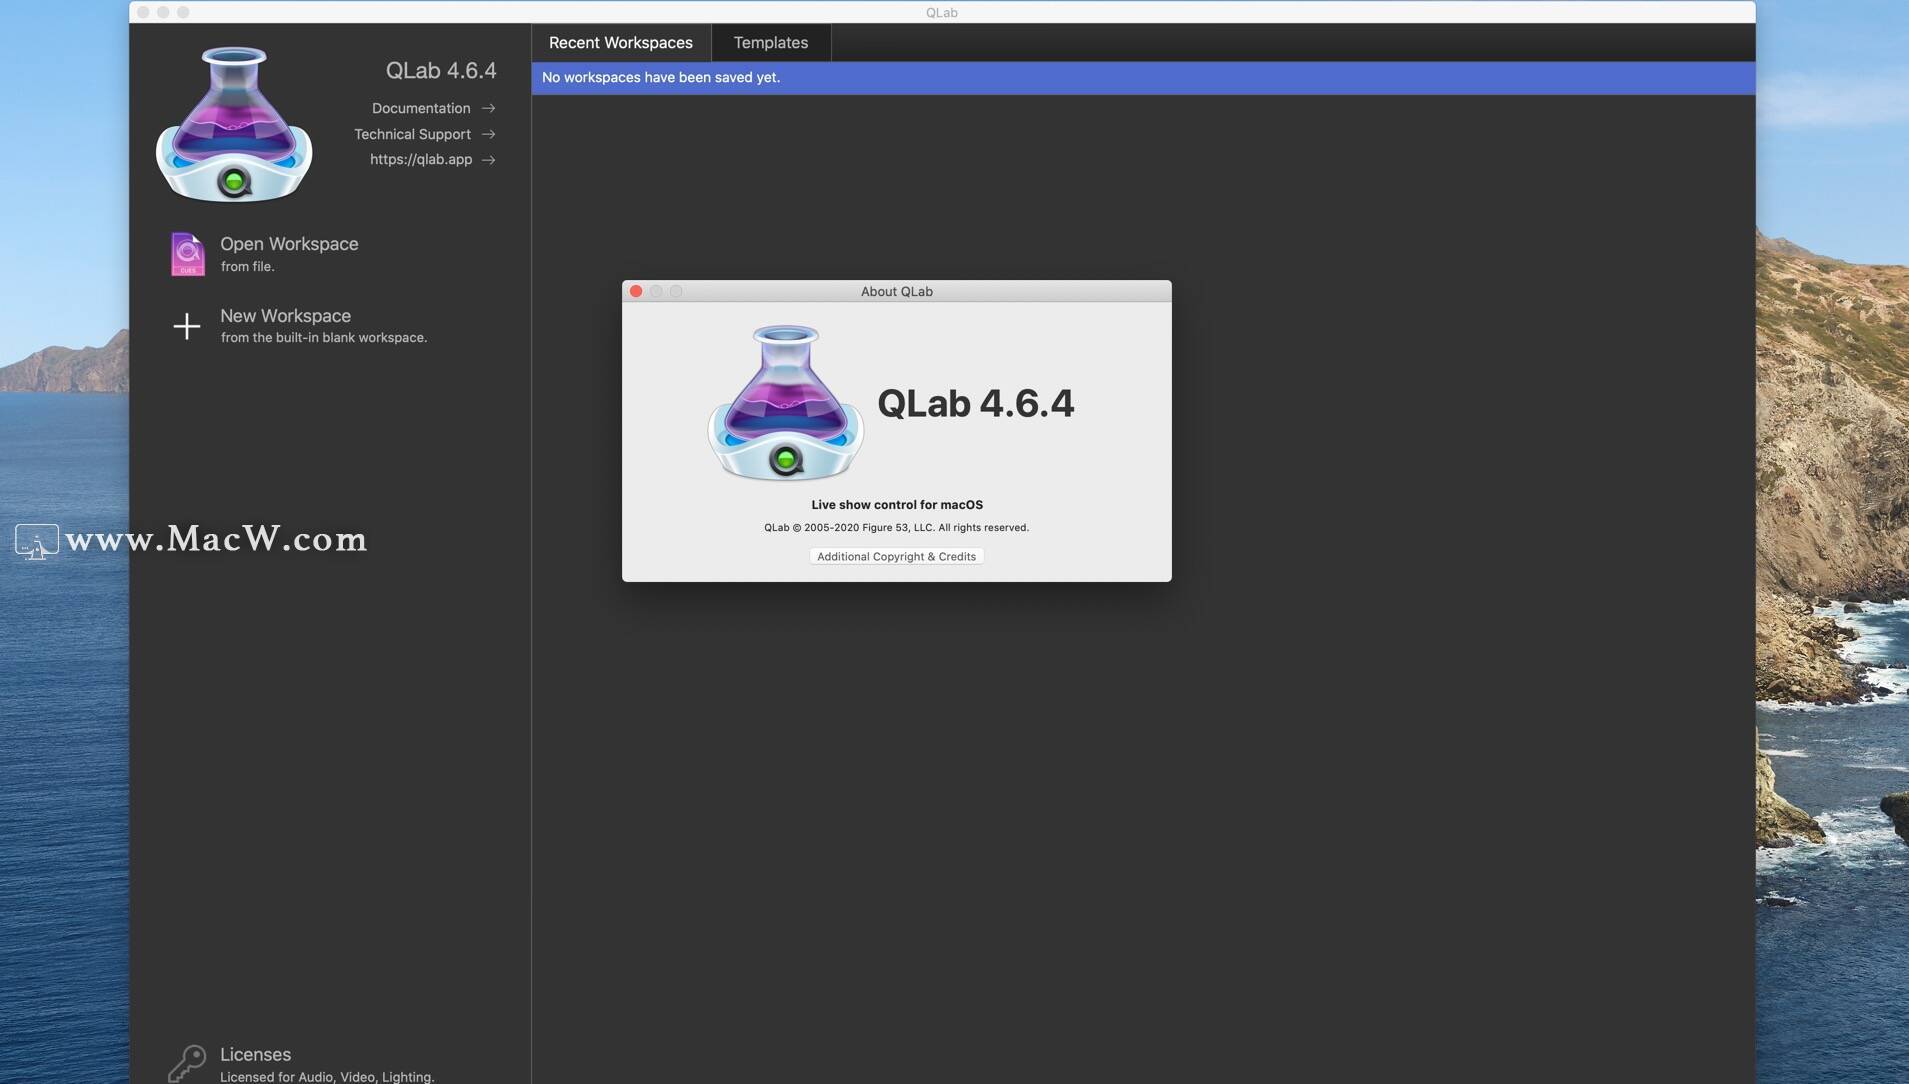This screenshot has height=1084, width=1909.
Task: Click the QLab flask logo in sidebar
Action: pyautogui.click(x=234, y=124)
